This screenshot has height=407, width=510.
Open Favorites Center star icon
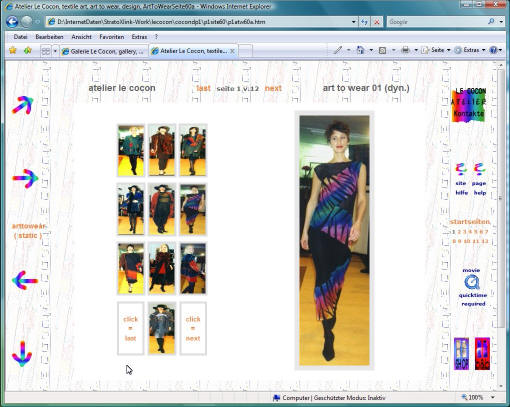point(13,50)
